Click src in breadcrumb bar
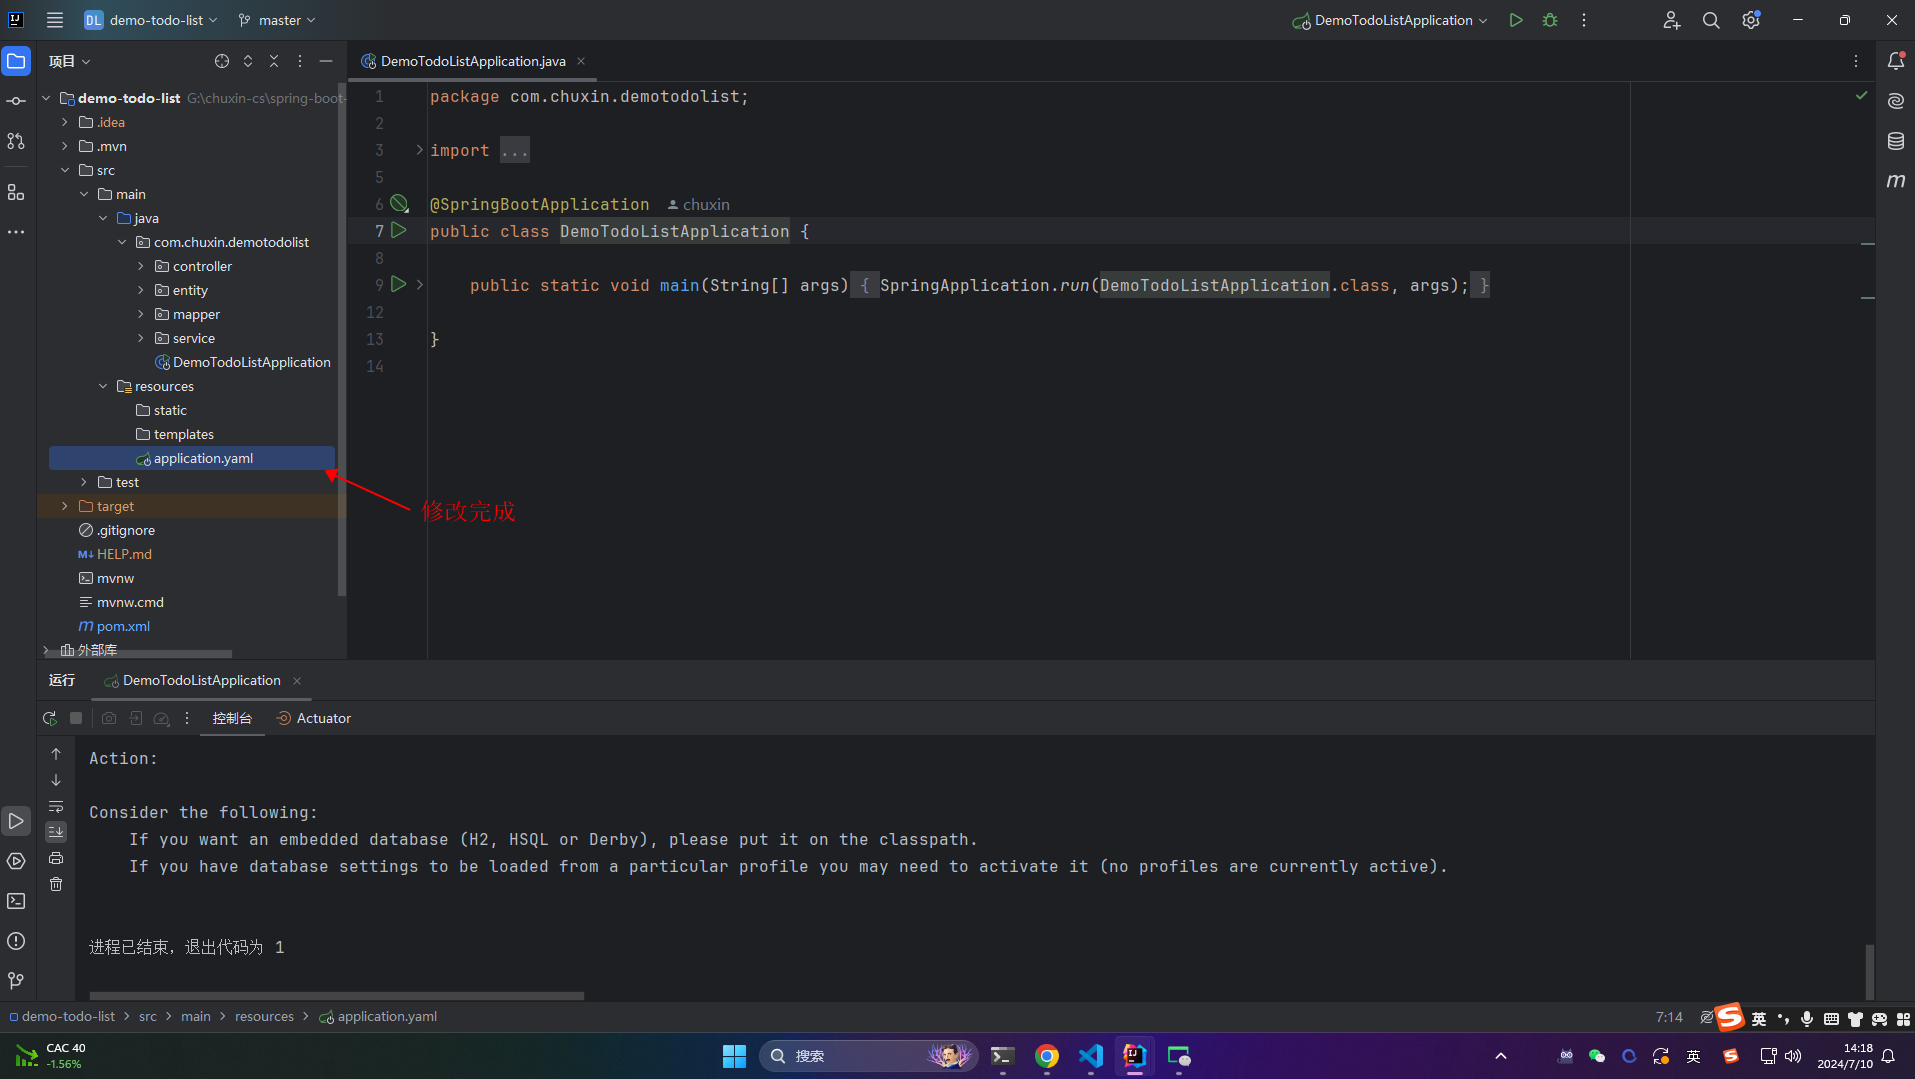 [x=148, y=1017]
